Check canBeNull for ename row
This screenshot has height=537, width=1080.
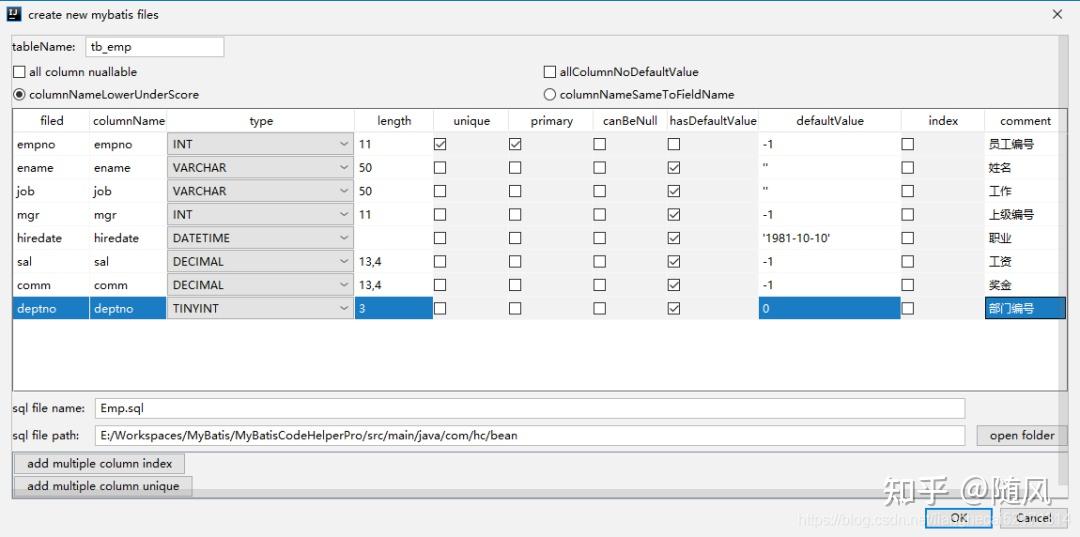point(600,167)
